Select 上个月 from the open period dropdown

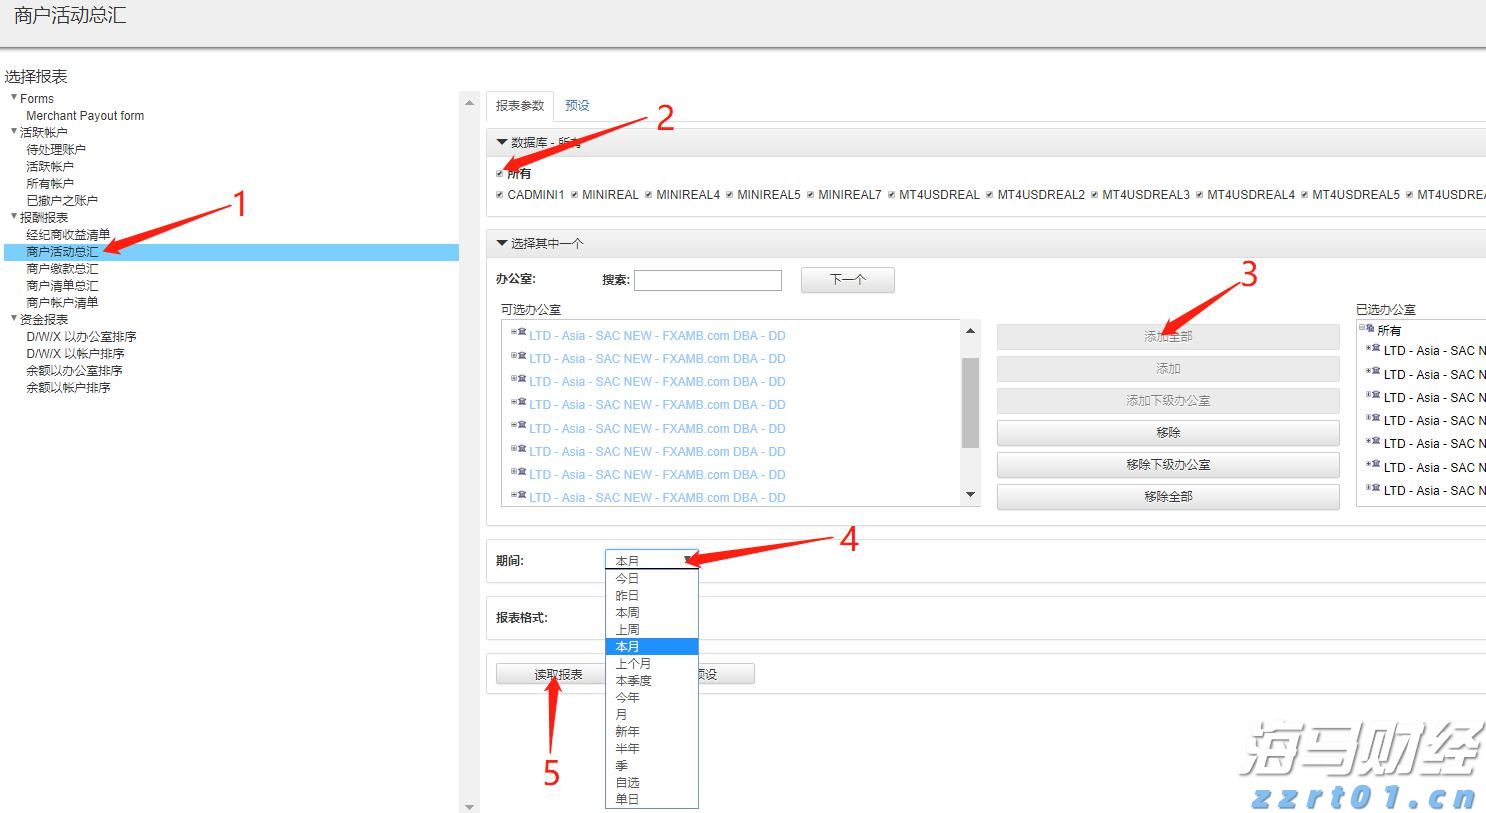point(634,663)
